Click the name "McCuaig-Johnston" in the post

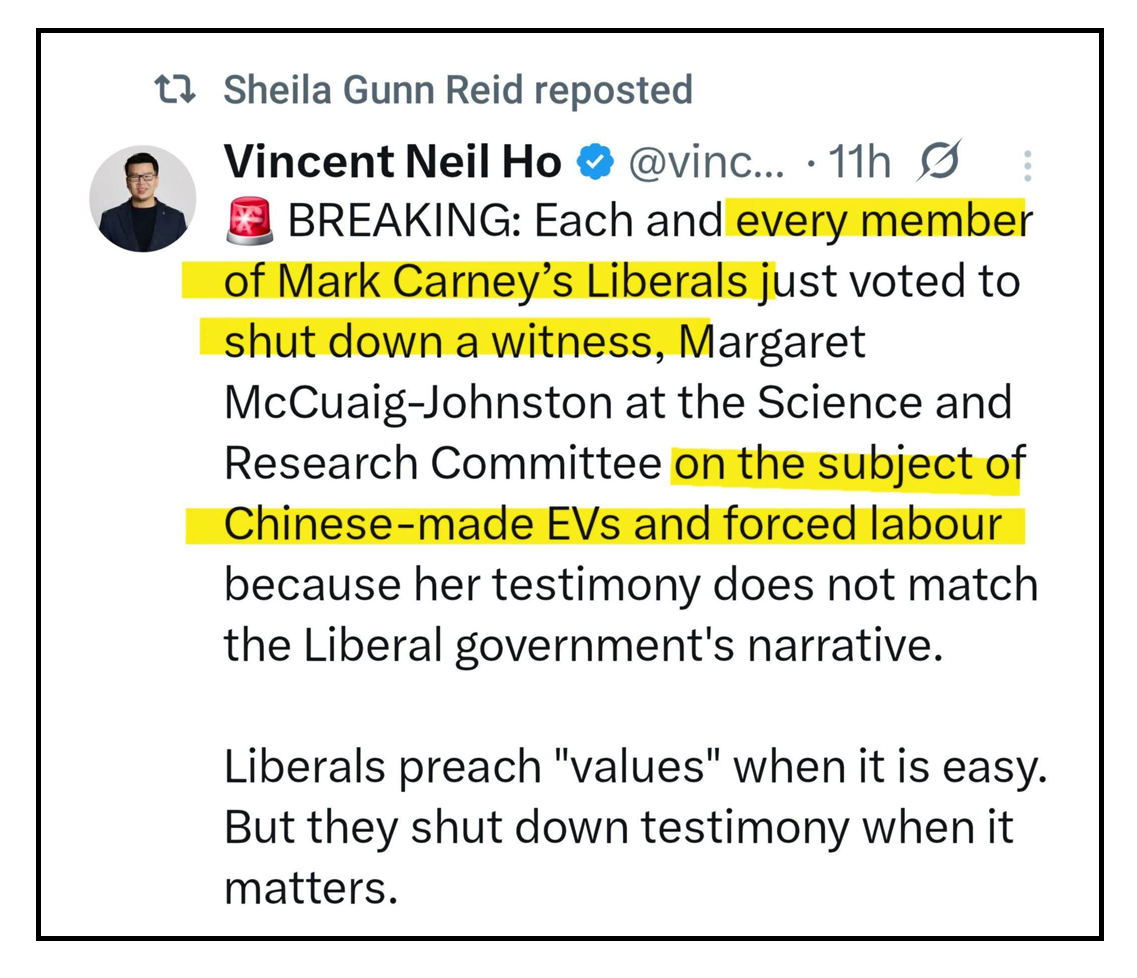point(417,402)
